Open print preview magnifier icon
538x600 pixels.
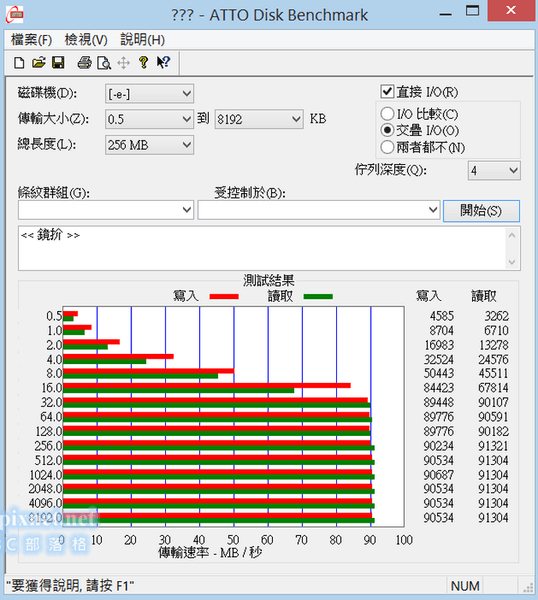104,63
